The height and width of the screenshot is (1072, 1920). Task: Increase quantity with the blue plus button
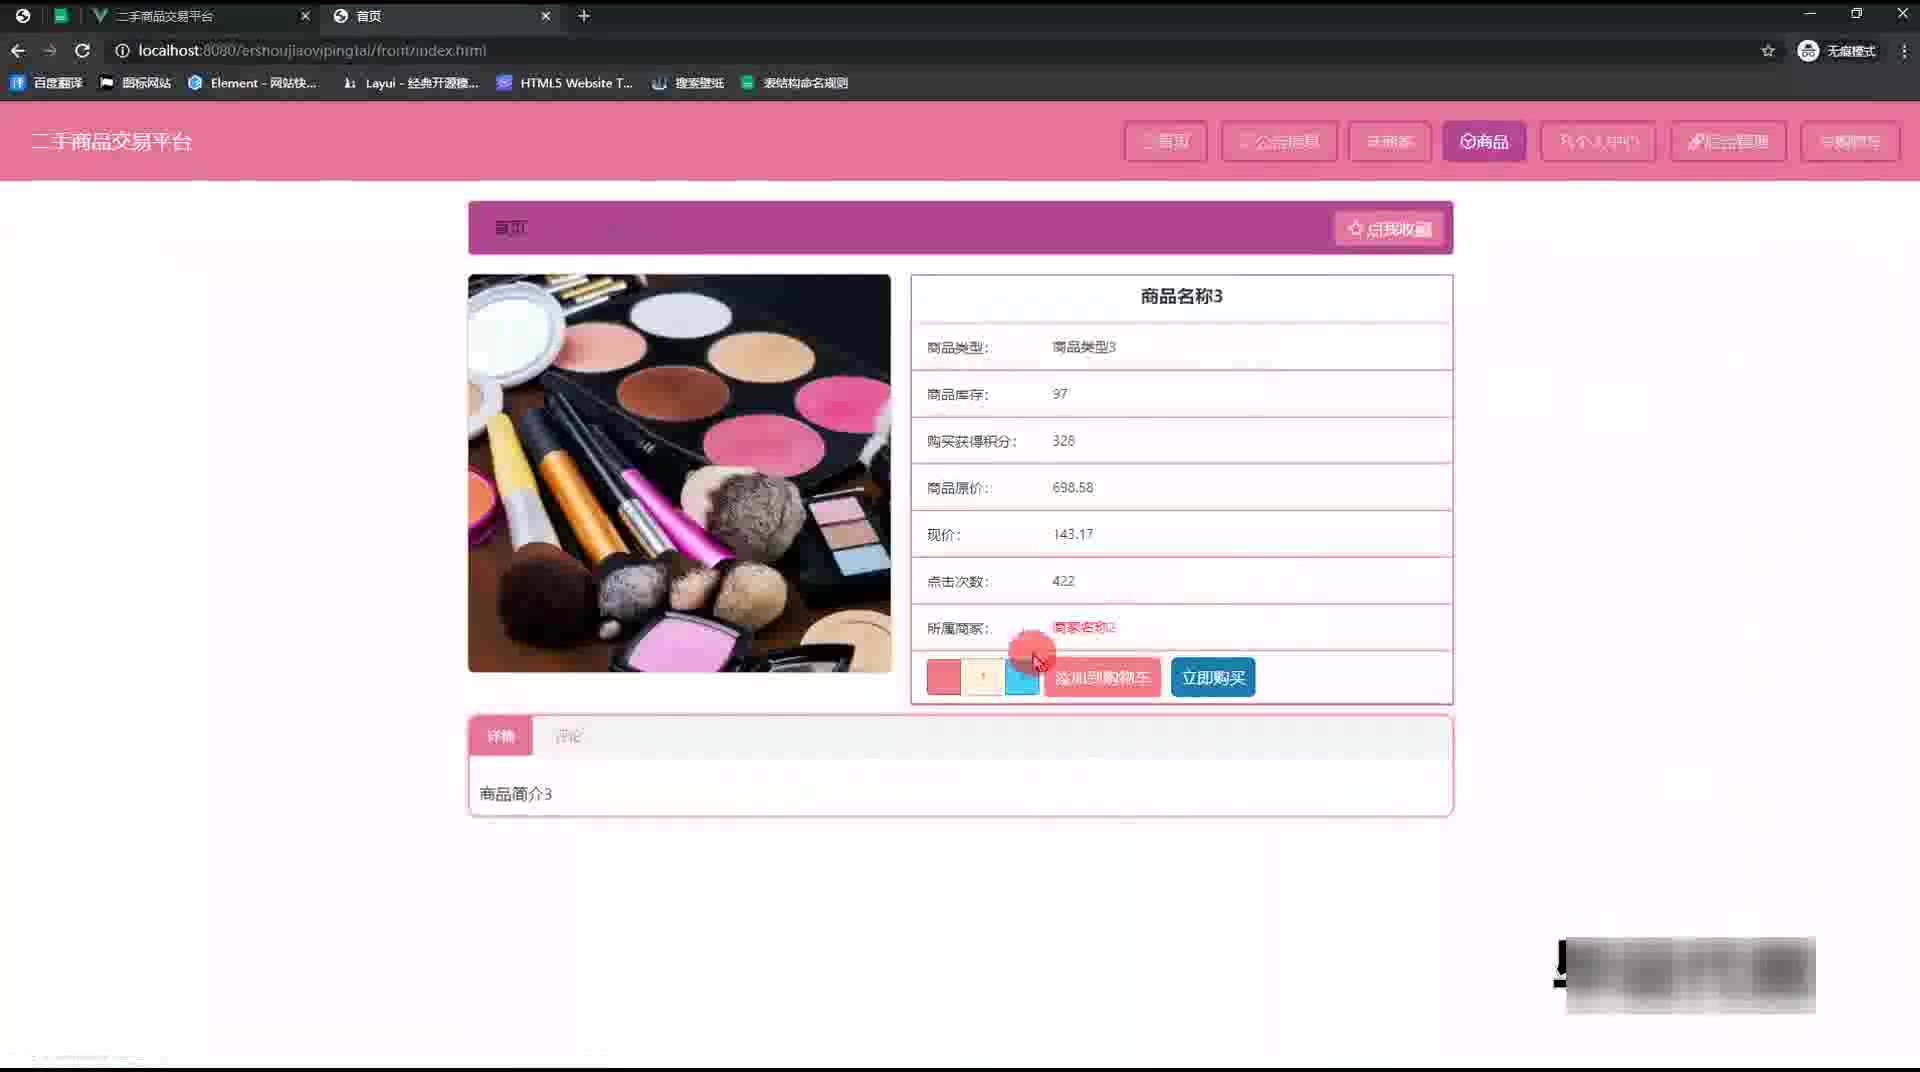pyautogui.click(x=1022, y=677)
